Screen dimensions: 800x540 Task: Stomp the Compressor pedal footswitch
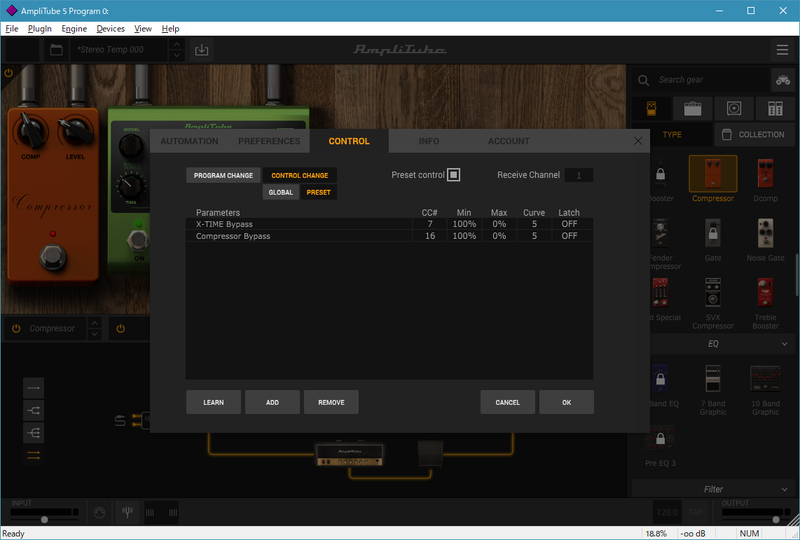pyautogui.click(x=53, y=257)
